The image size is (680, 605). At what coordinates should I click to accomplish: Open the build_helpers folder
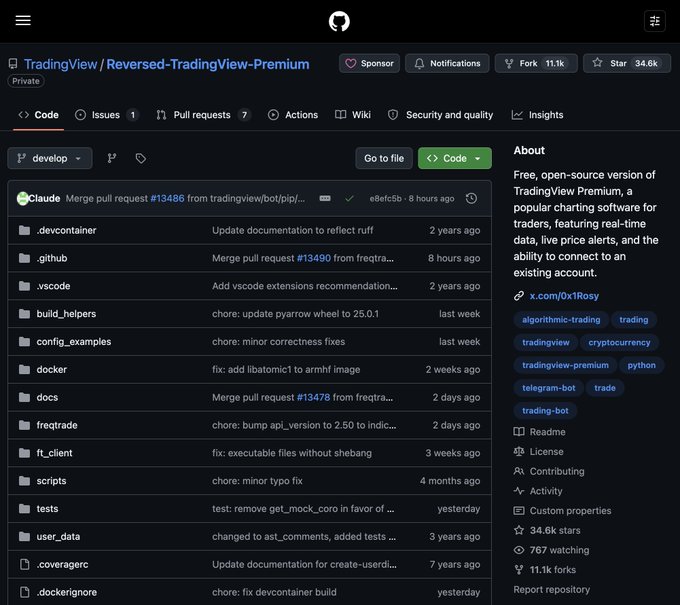click(x=66, y=314)
